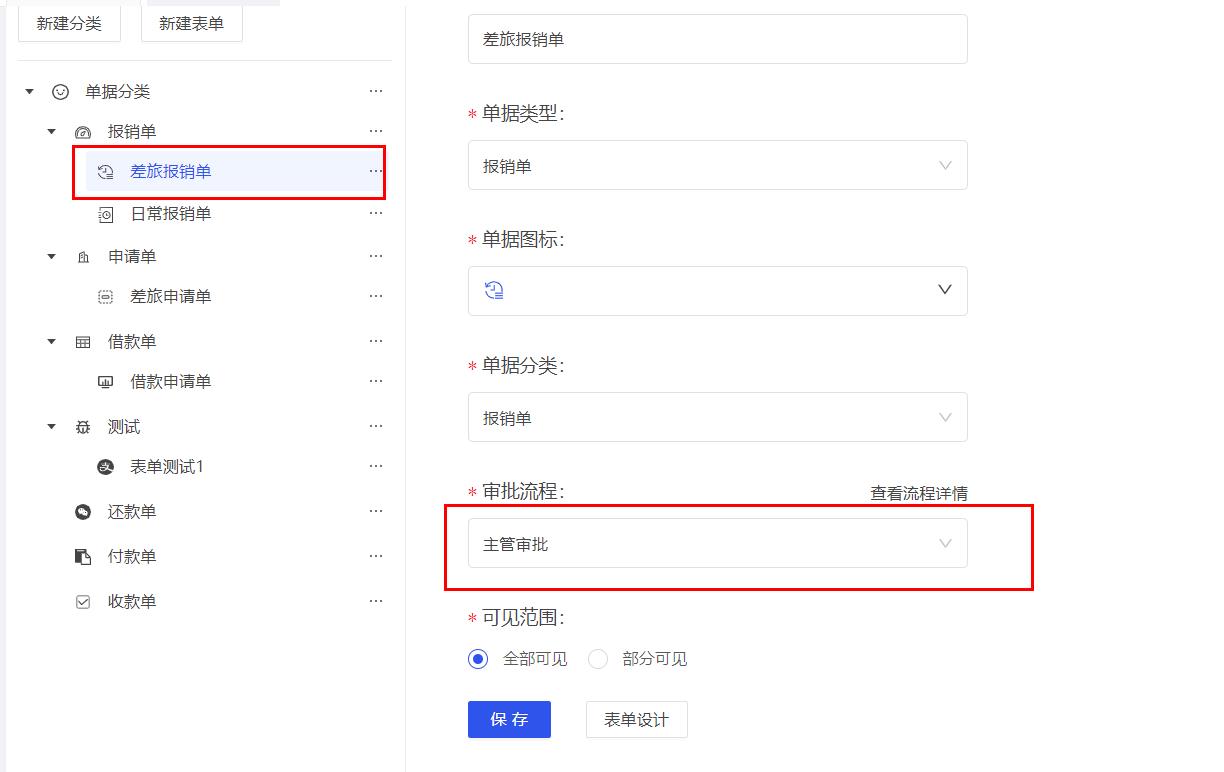1224x772 pixels.
Task: Click the document icon beside 付款单
Action: pyautogui.click(x=83, y=557)
